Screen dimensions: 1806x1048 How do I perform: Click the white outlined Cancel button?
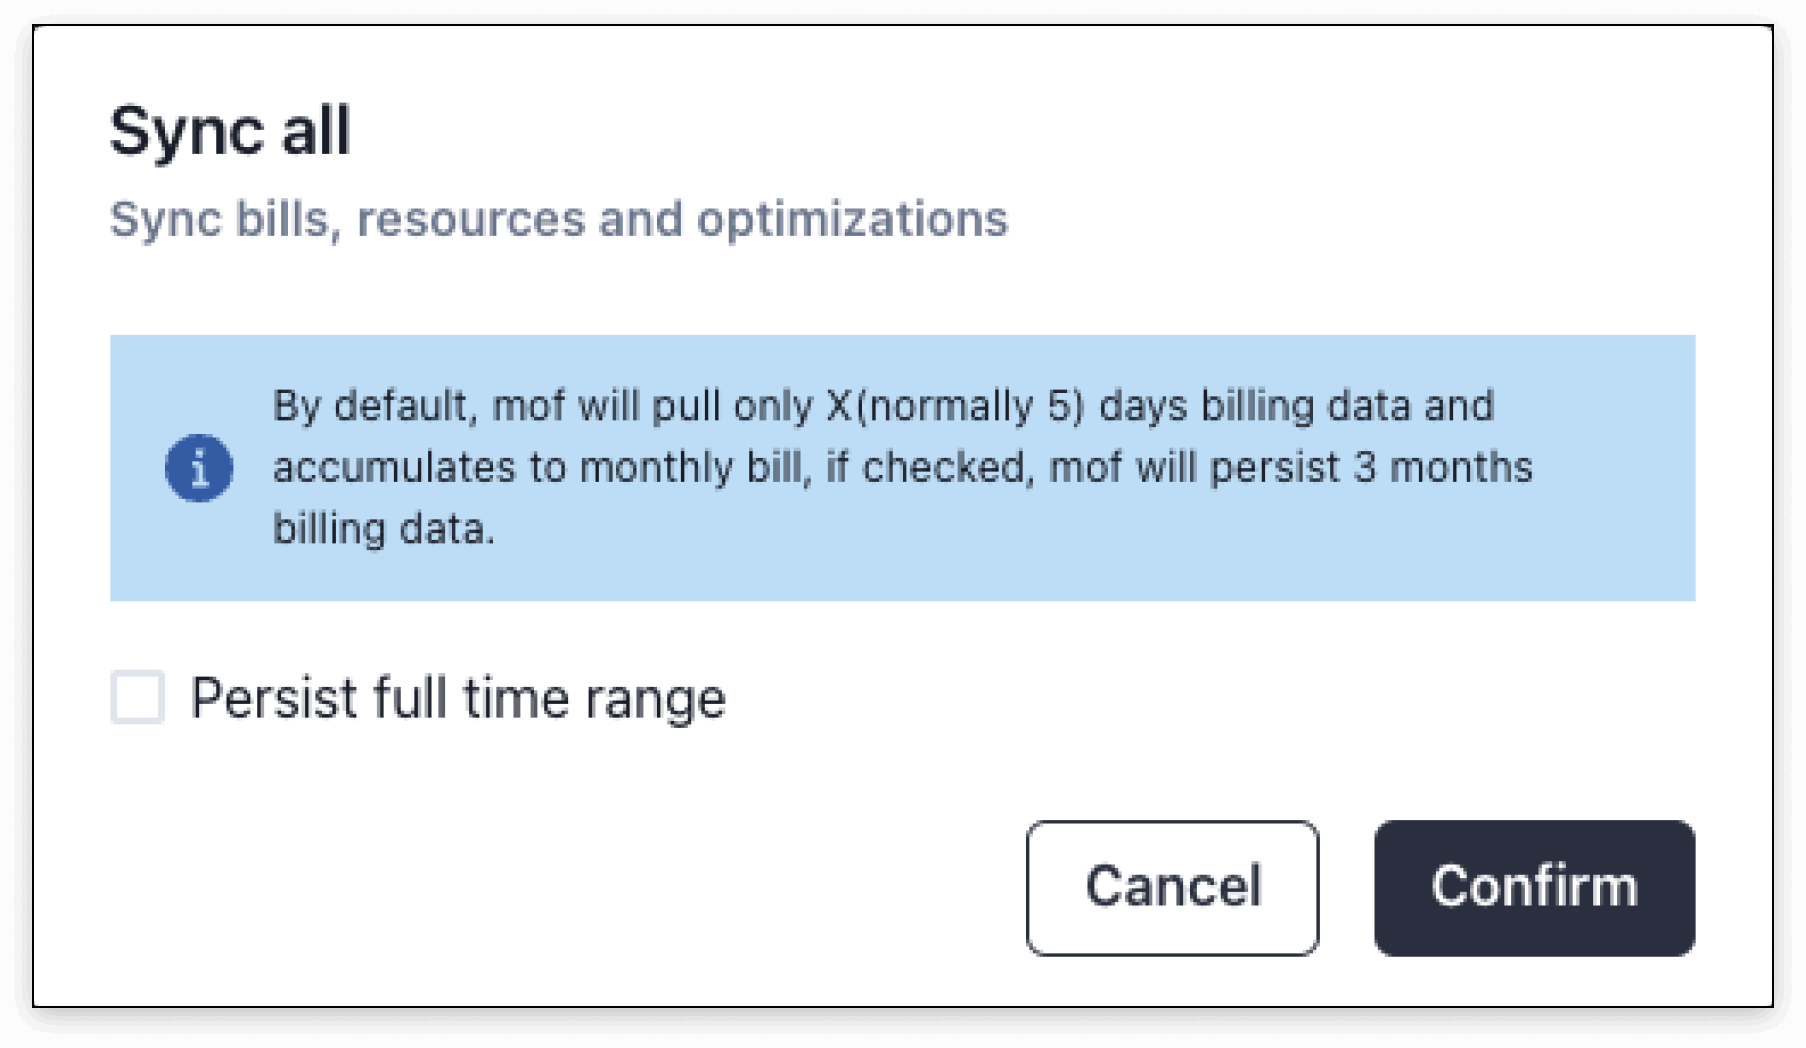click(1172, 888)
